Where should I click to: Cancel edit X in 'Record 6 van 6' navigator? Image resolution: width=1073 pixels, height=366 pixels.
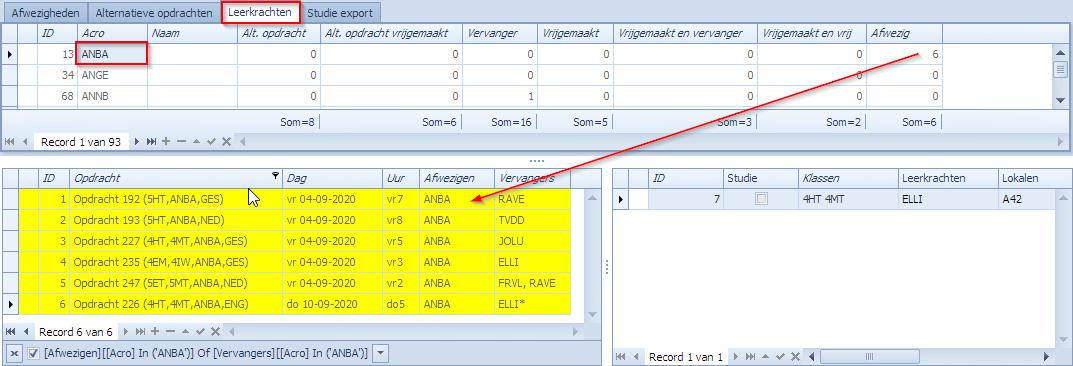point(216,332)
